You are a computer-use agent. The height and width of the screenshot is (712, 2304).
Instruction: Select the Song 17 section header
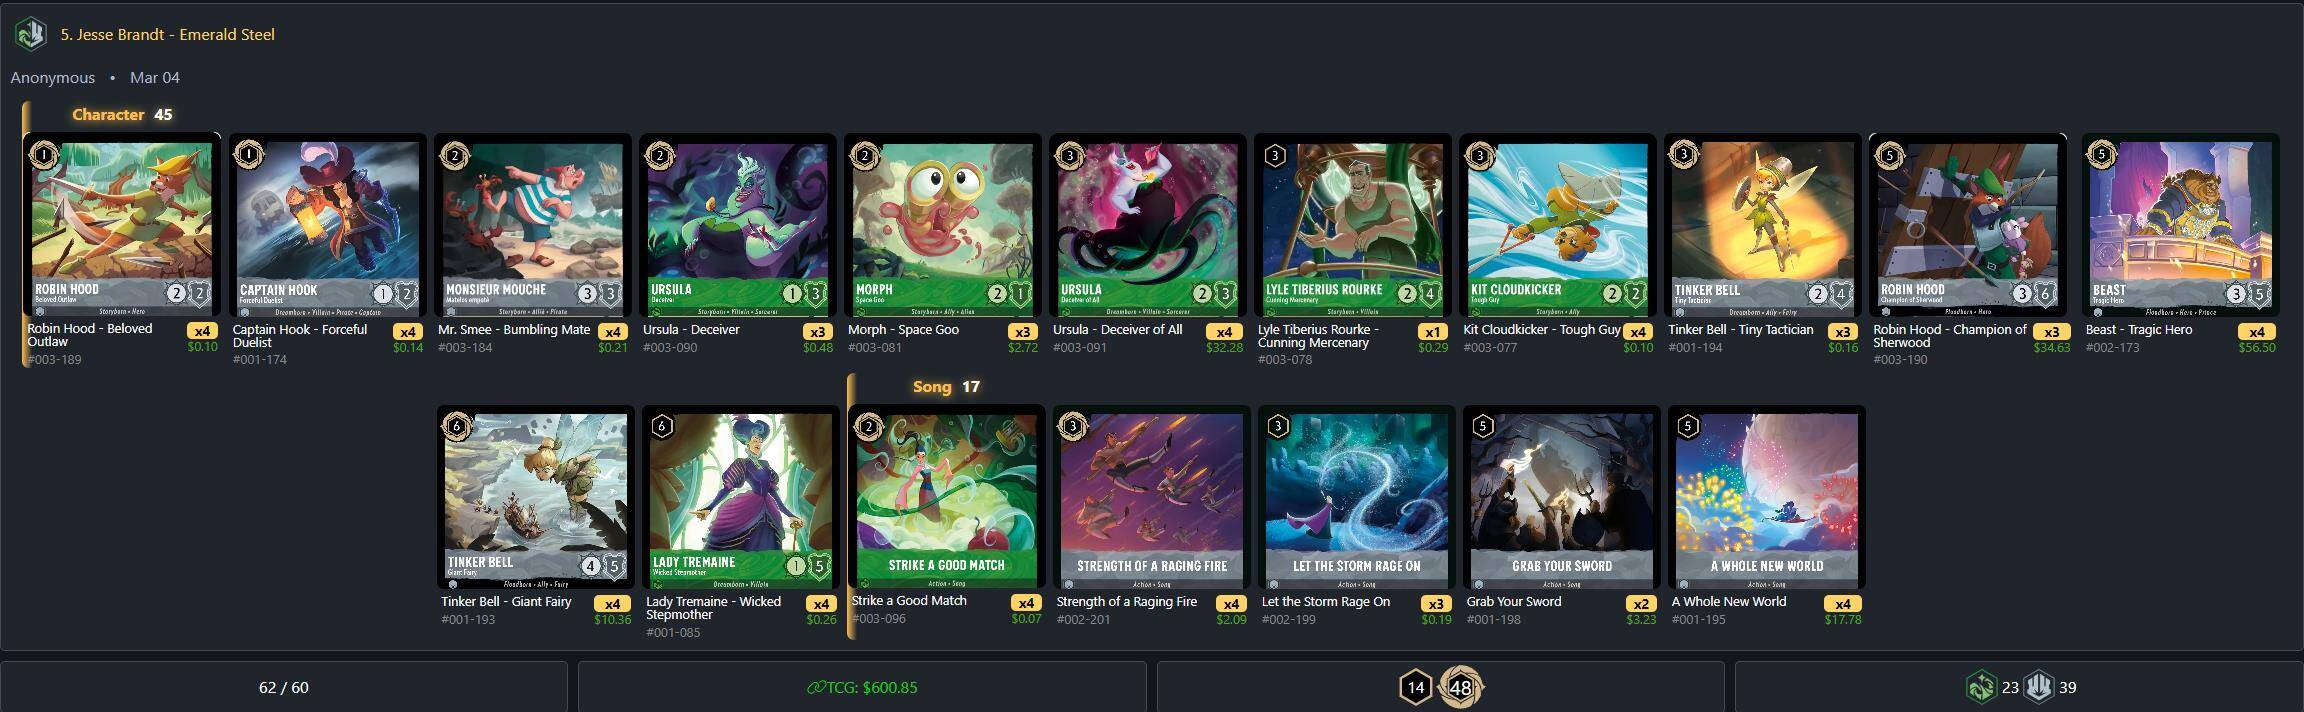click(946, 386)
